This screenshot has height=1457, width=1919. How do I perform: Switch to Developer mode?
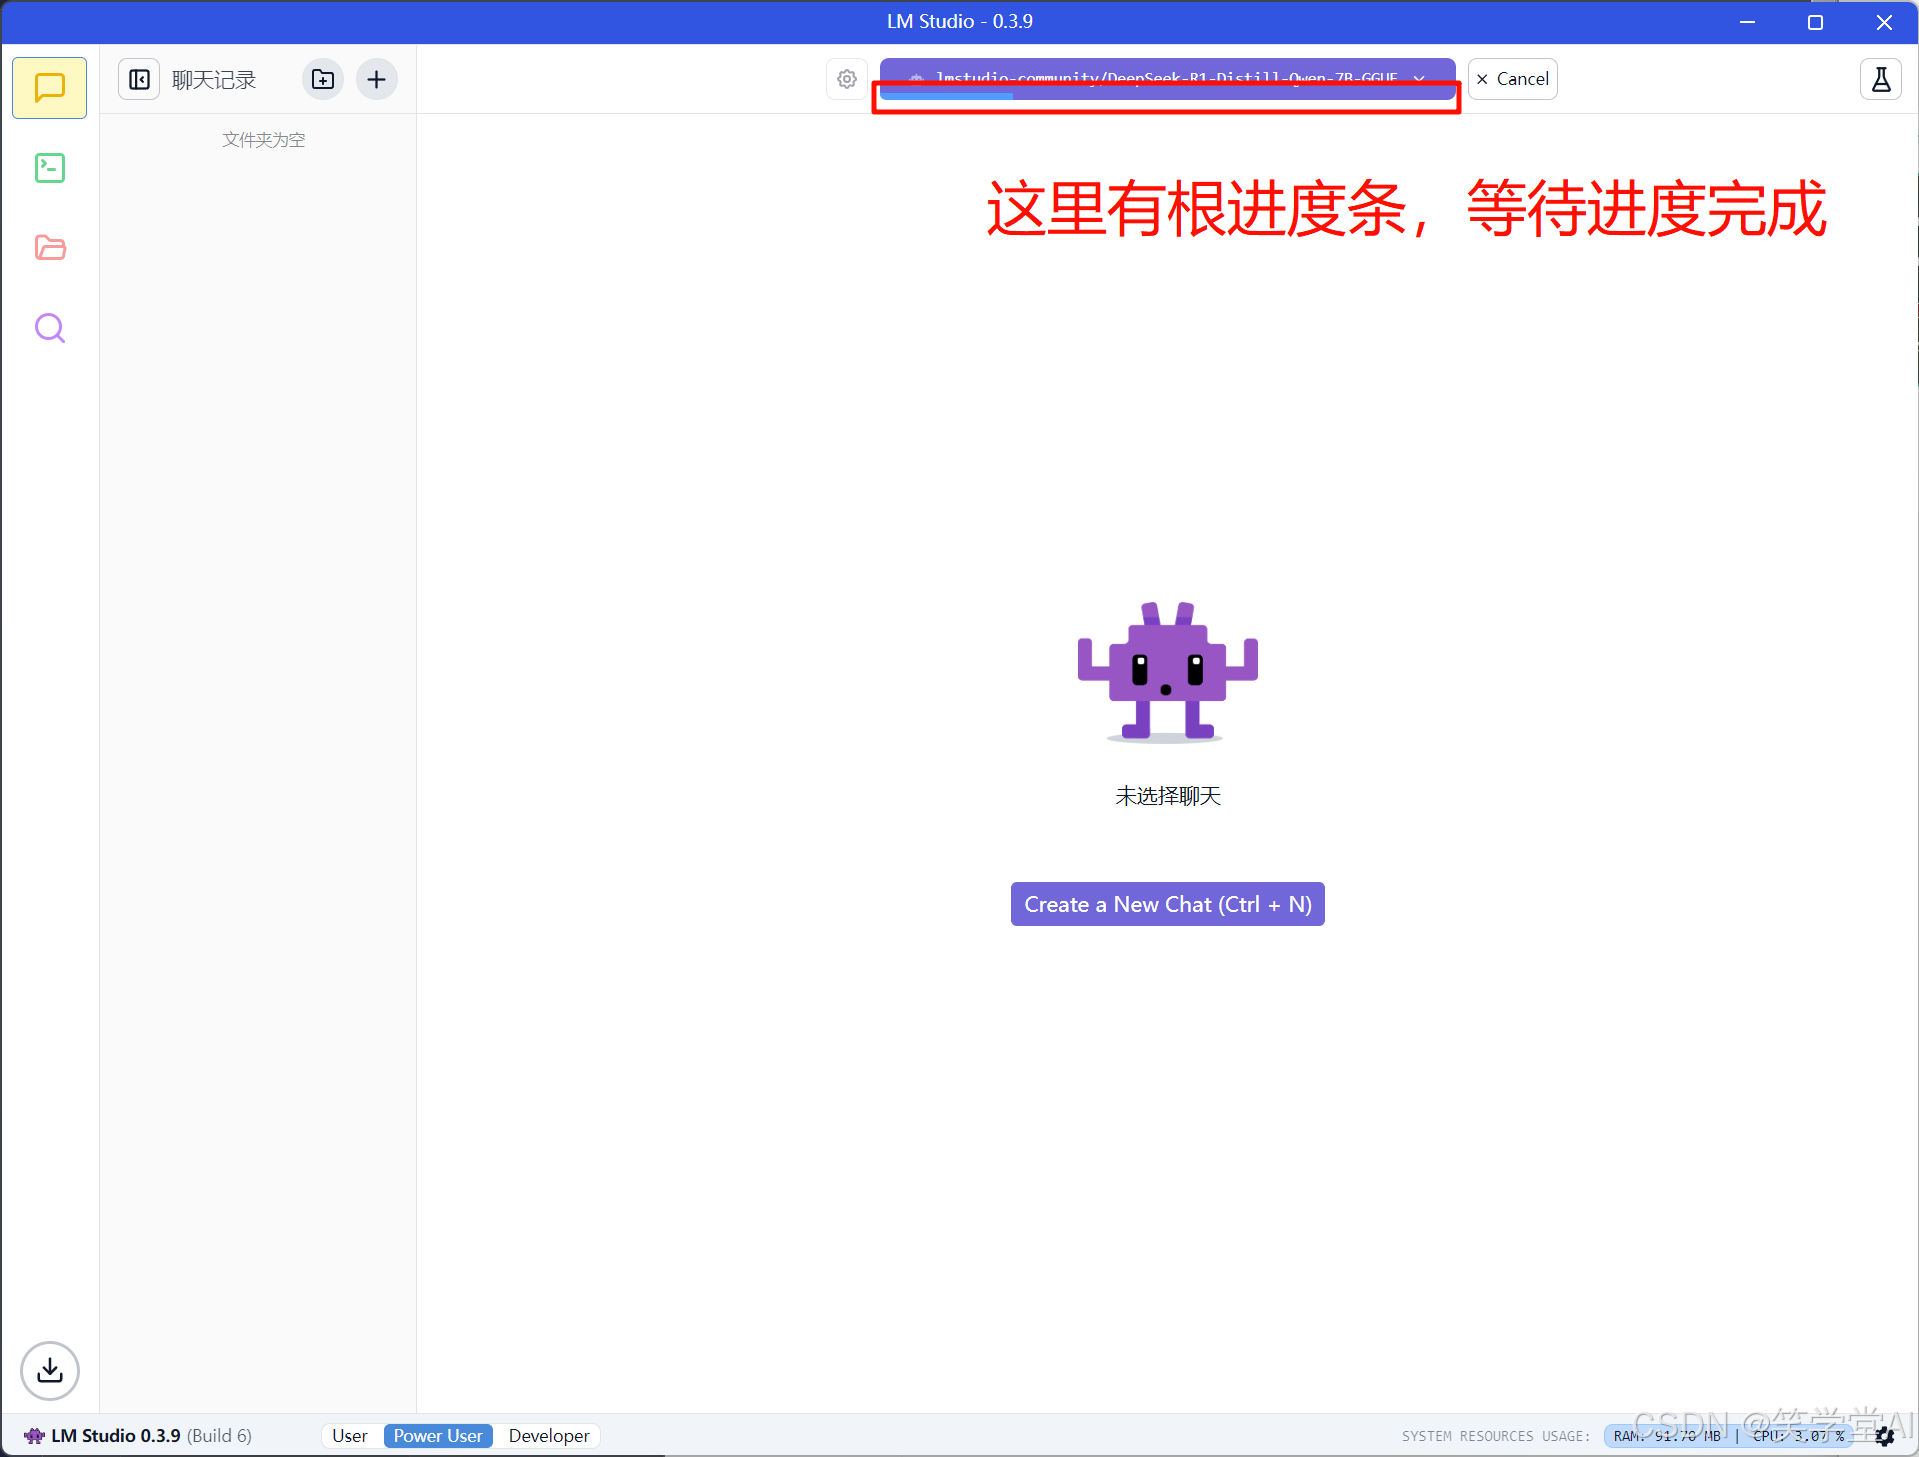tap(548, 1436)
